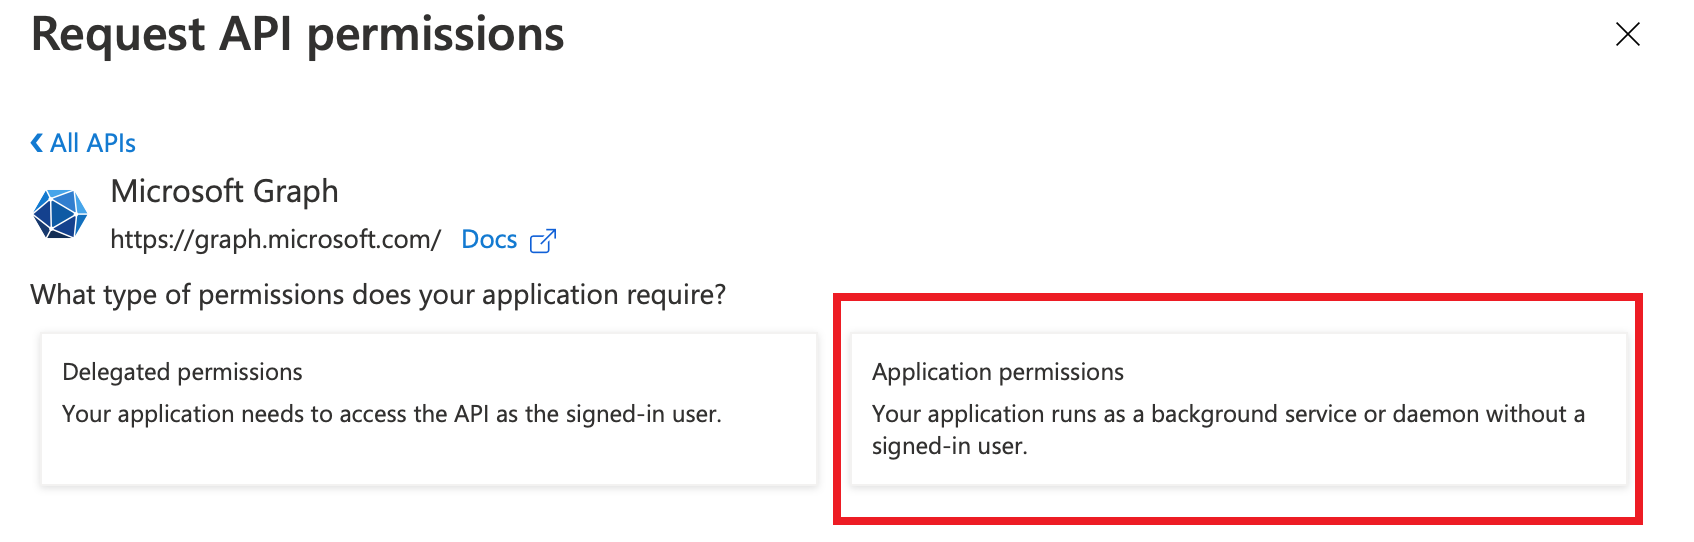This screenshot has height=542, width=1694.
Task: Click the Microsoft Graph polyhedron logo
Action: (60, 214)
